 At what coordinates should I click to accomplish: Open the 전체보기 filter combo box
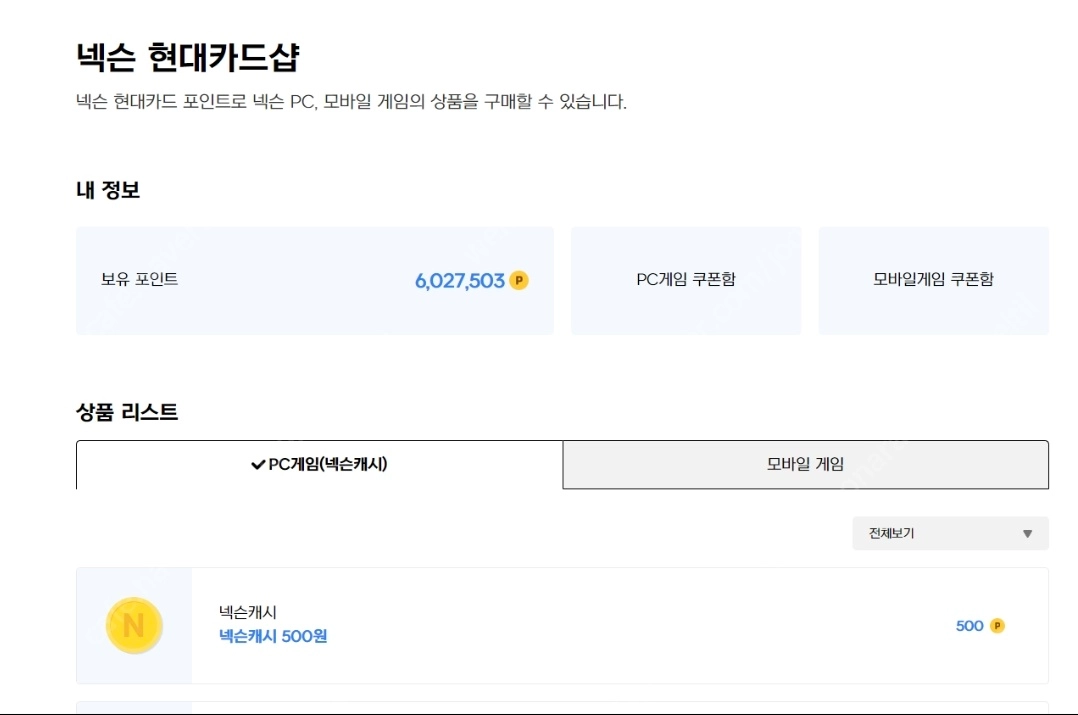(950, 534)
